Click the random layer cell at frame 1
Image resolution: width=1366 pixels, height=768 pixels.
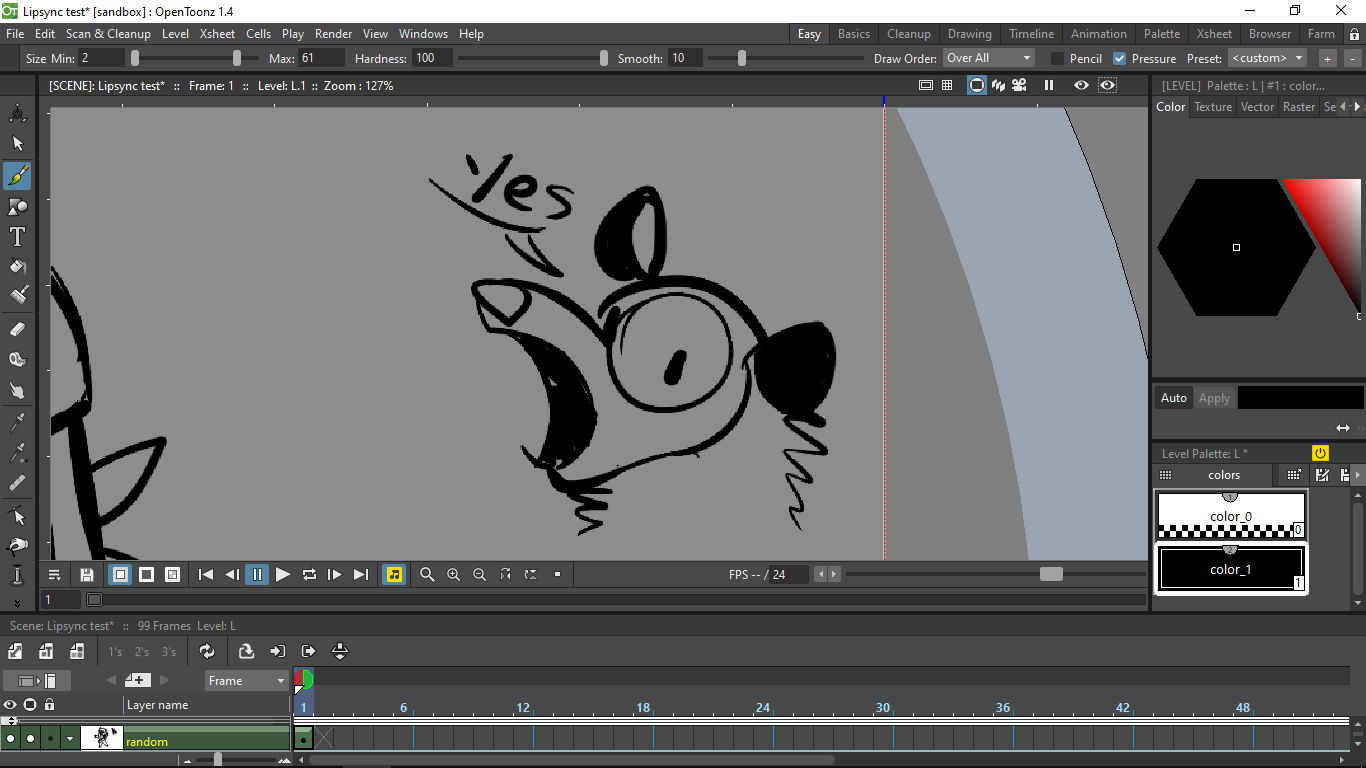[302, 741]
